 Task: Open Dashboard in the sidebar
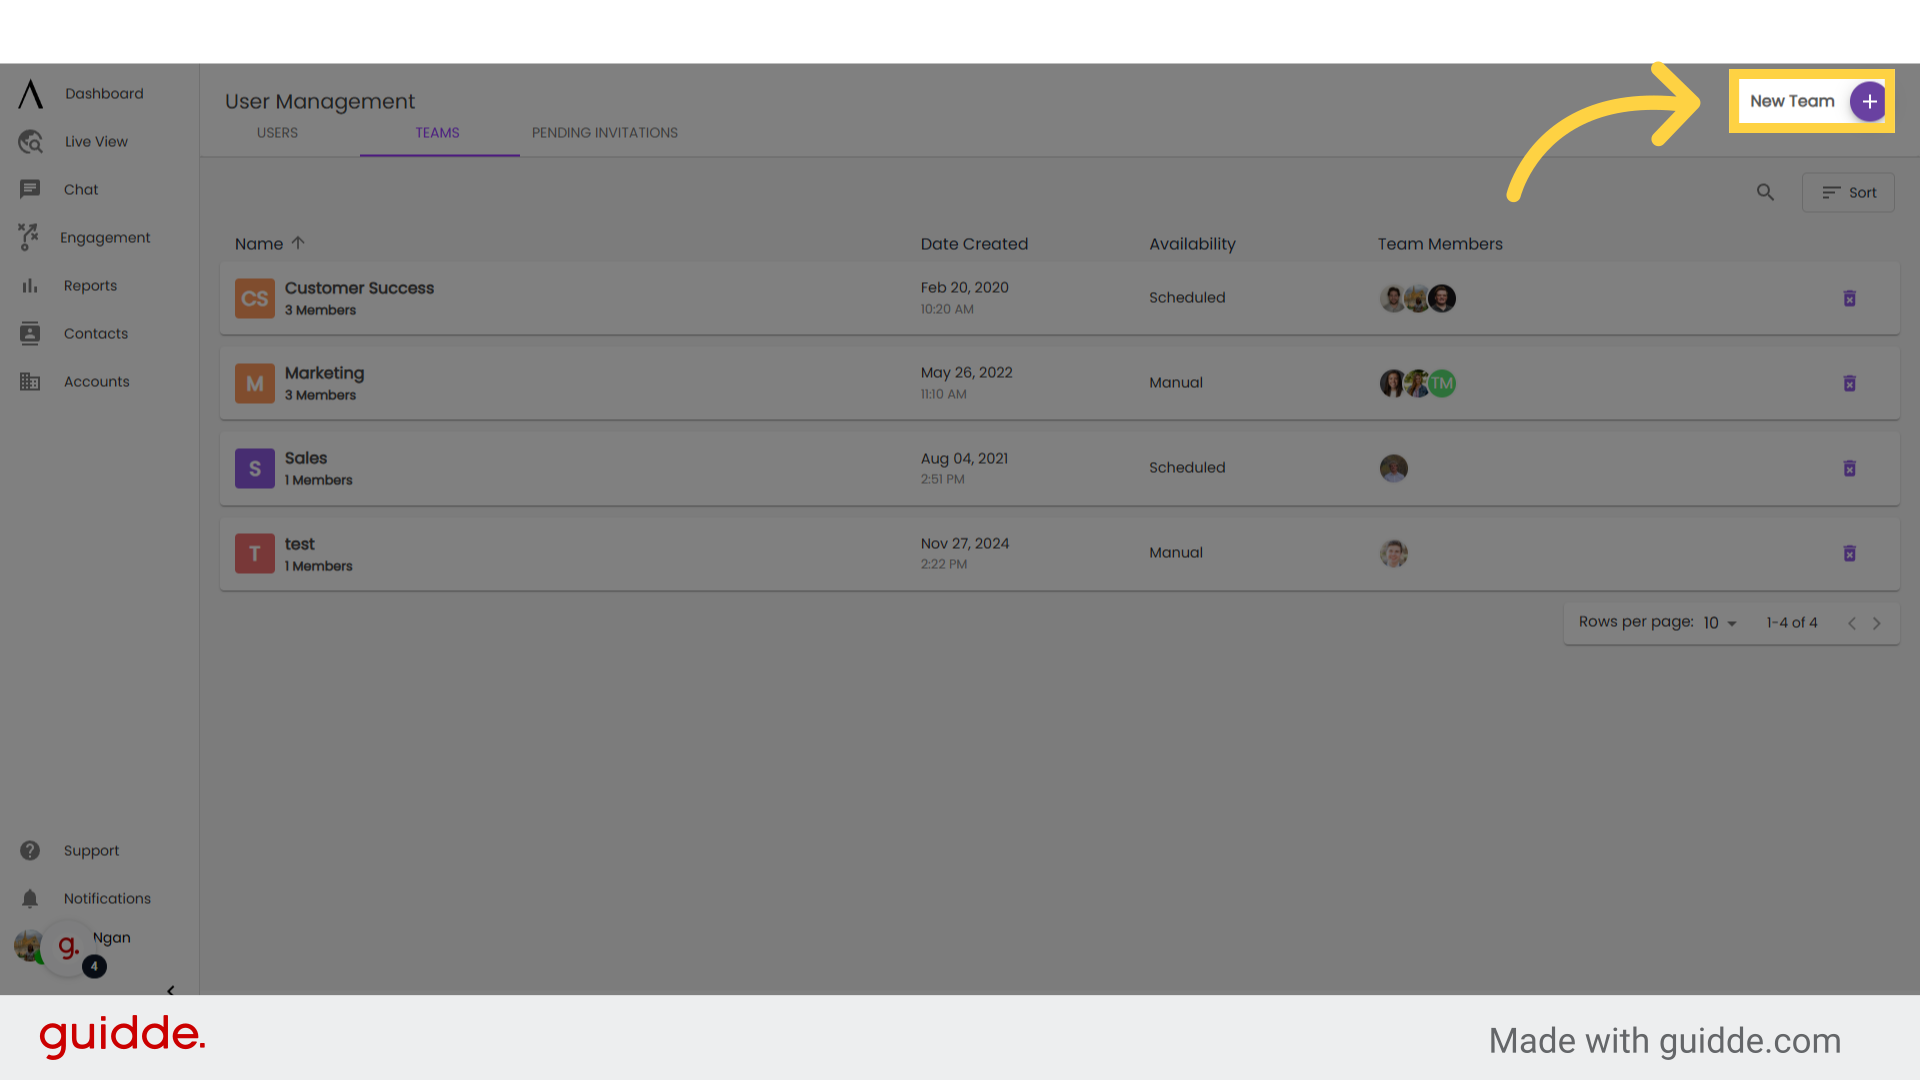tap(104, 94)
